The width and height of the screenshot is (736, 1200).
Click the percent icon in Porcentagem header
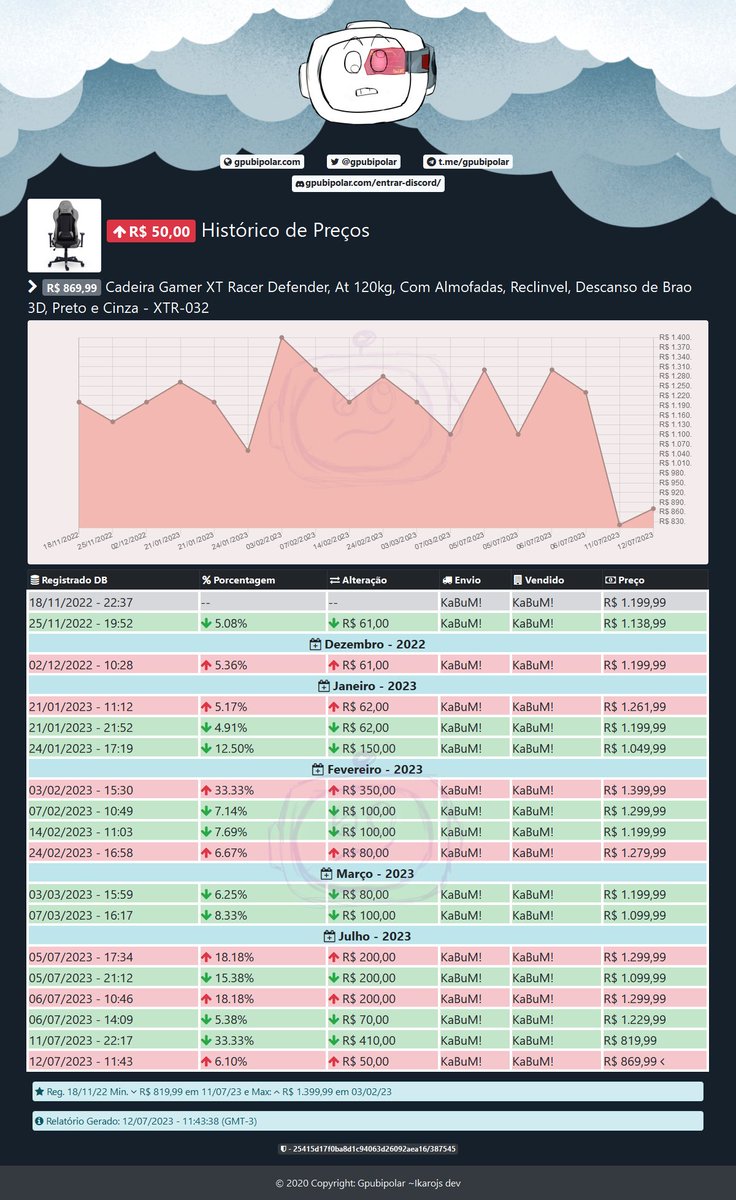207,580
